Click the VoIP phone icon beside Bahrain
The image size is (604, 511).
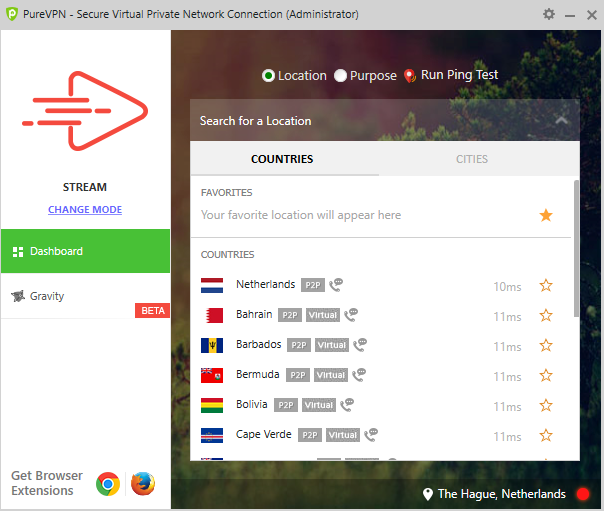[x=351, y=315]
